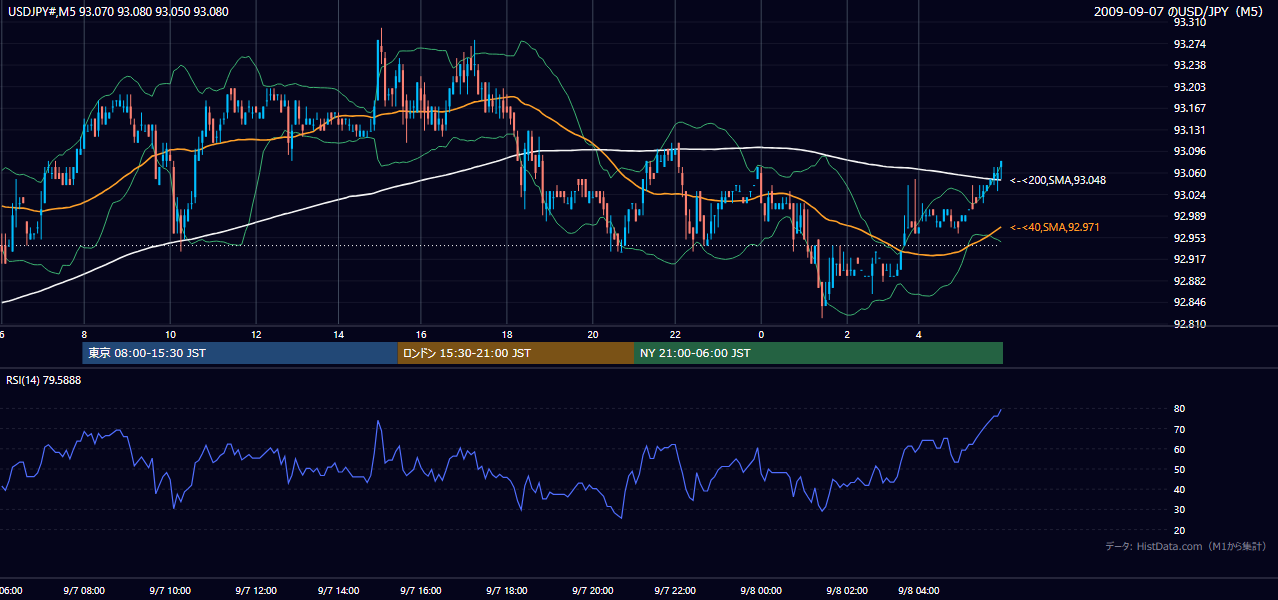Click the London 15:30-21:00 JST session bar
The width and height of the screenshot is (1278, 600).
click(516, 353)
